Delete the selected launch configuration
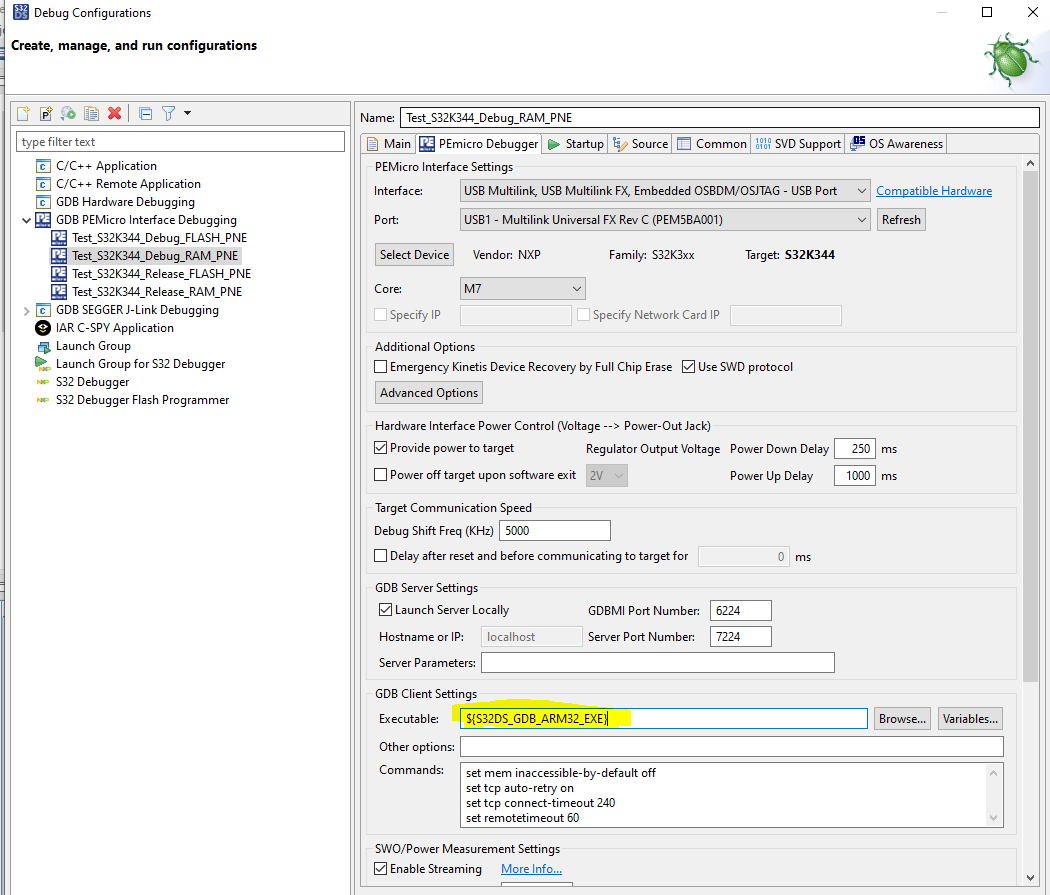 (113, 112)
